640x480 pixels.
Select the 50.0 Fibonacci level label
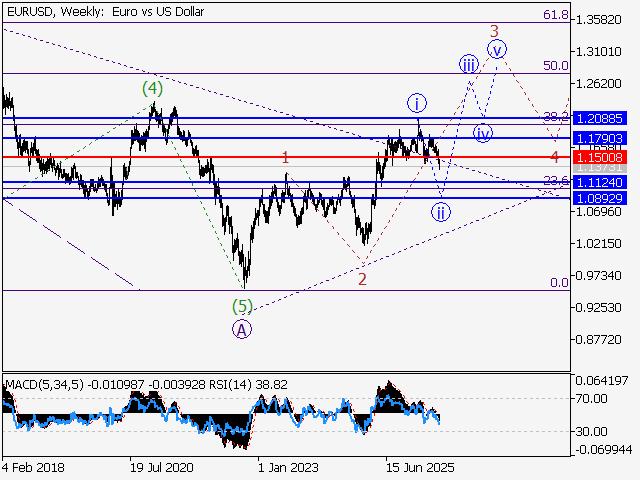(x=556, y=65)
